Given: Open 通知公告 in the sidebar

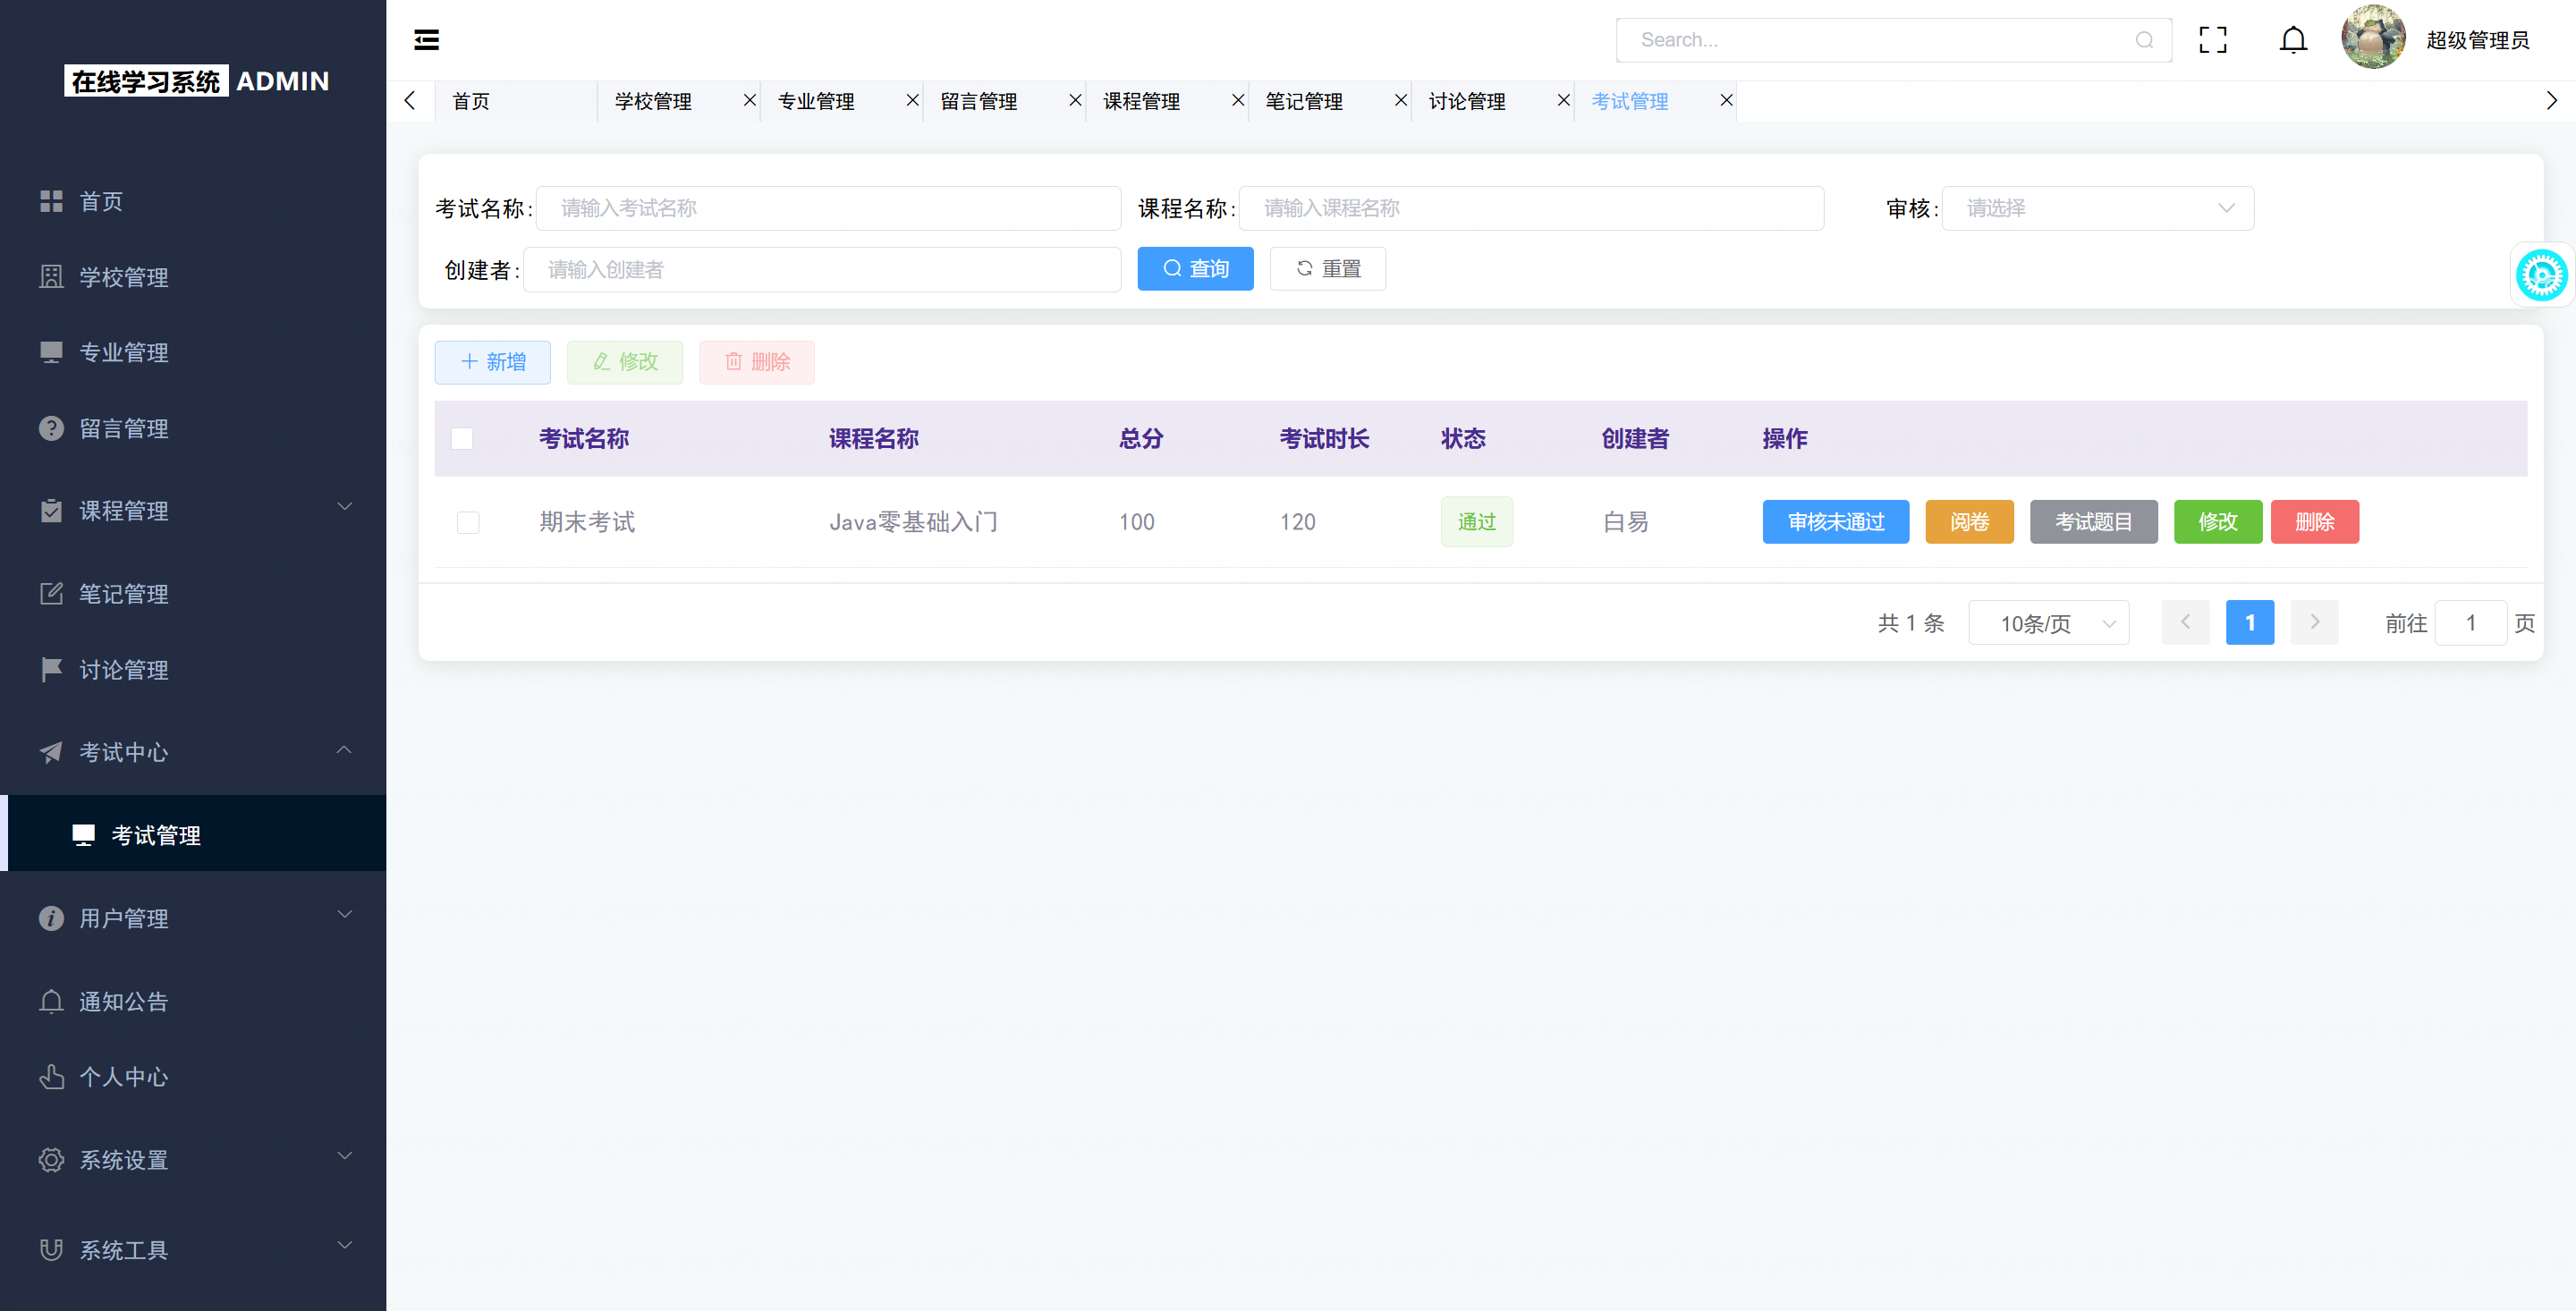Looking at the screenshot, I should coord(124,1001).
